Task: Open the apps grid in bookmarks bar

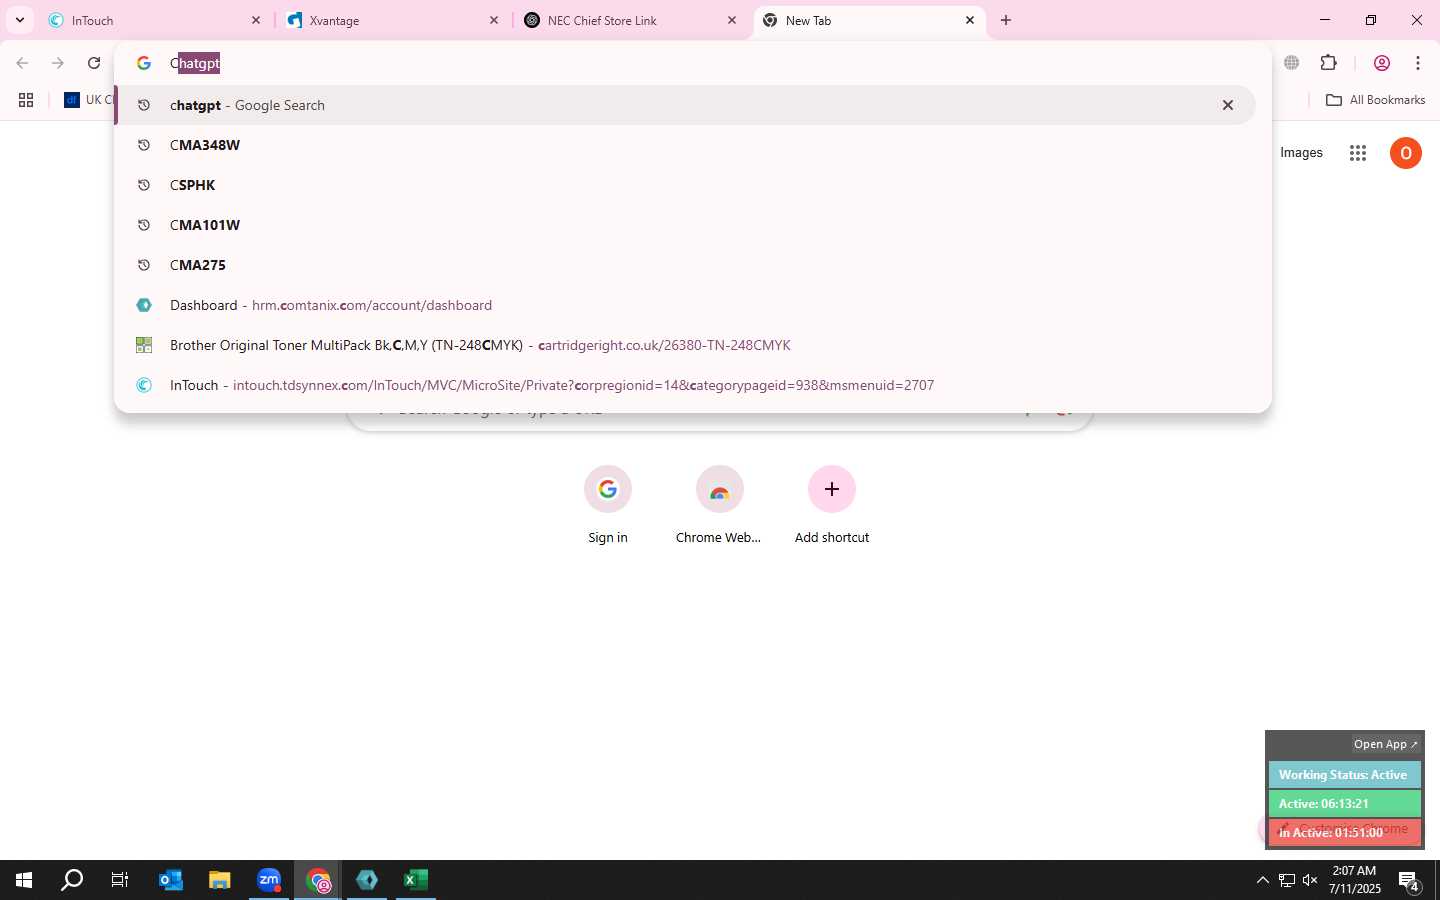Action: point(26,100)
